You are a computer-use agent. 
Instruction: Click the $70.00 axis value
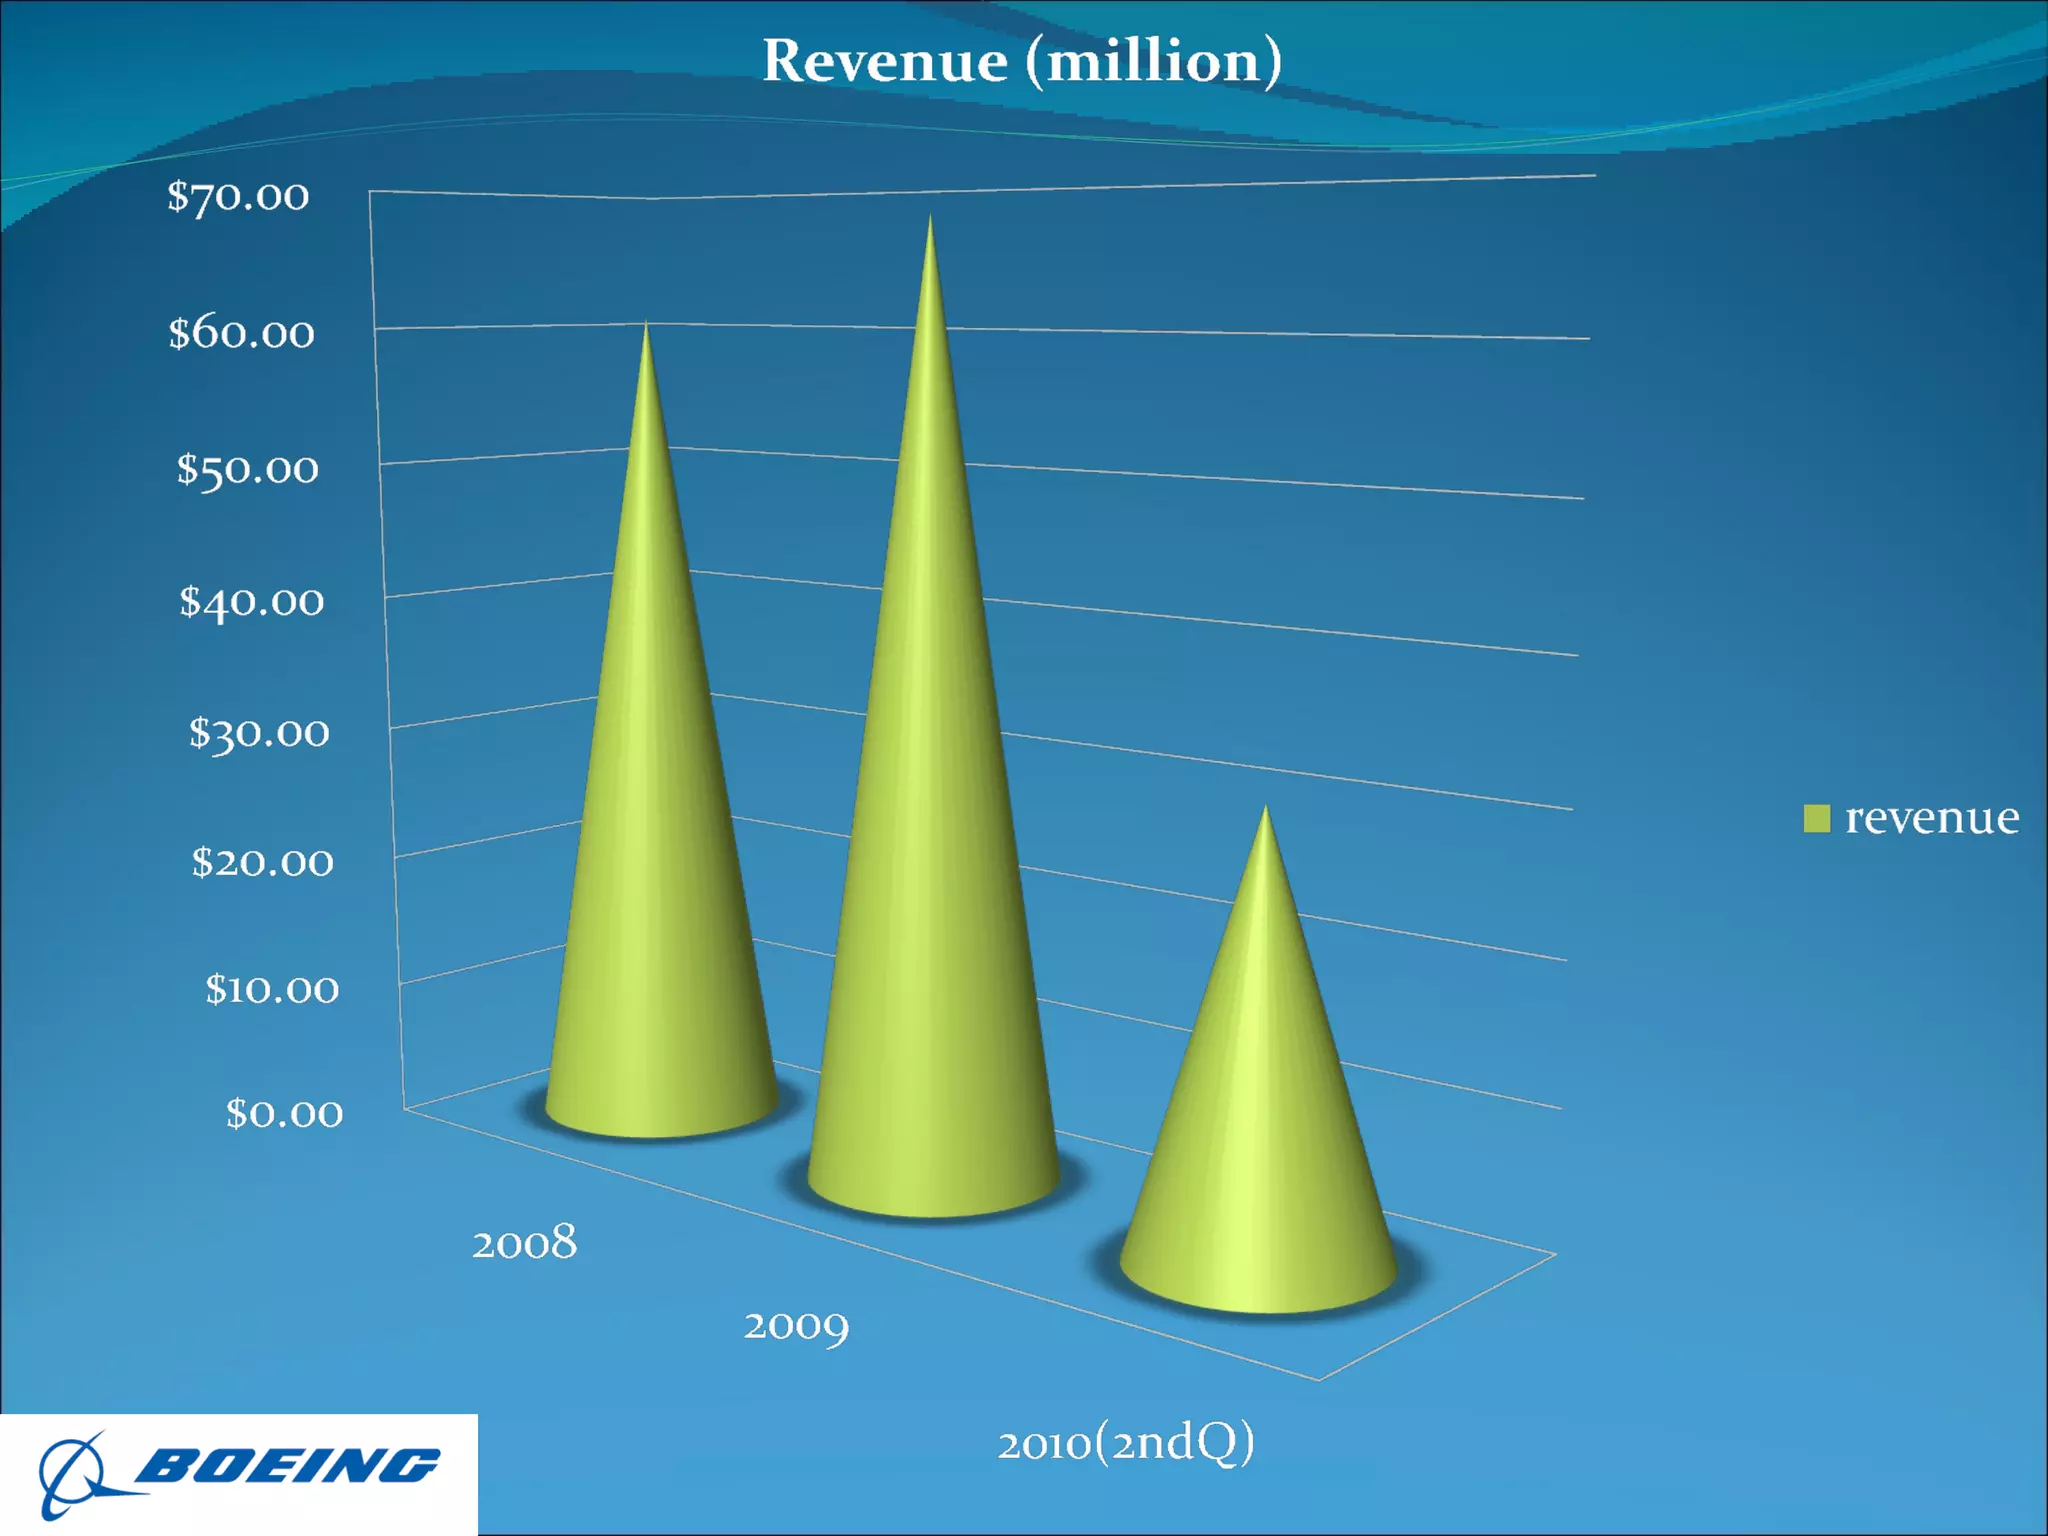[x=238, y=196]
